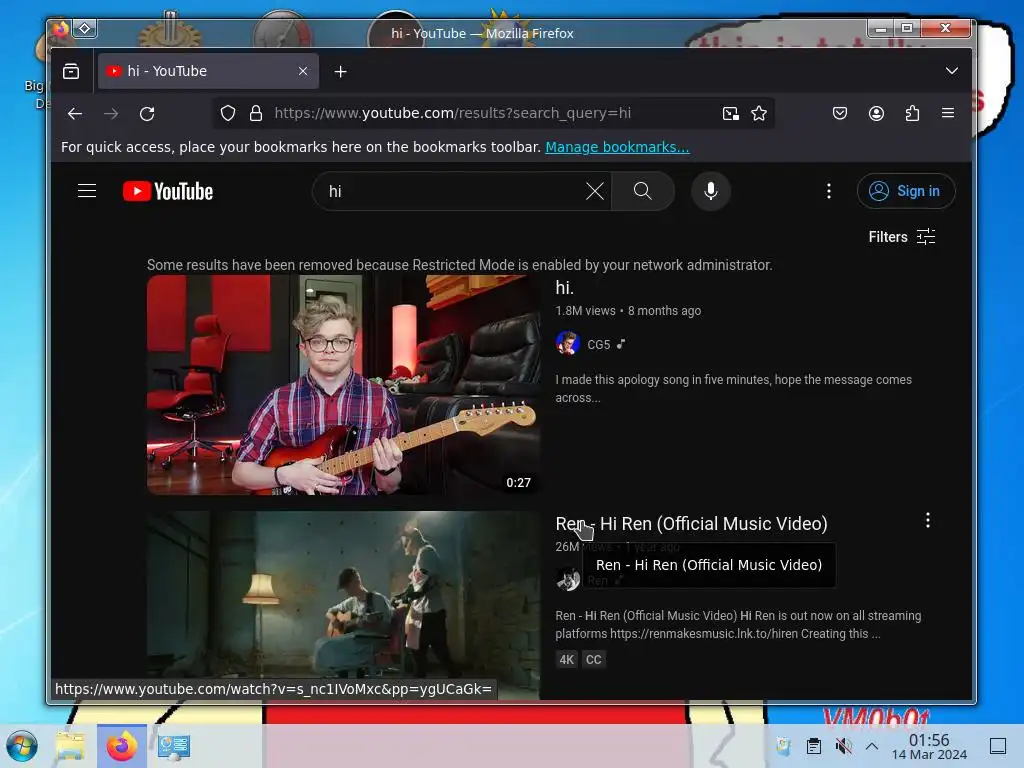This screenshot has width=1024, height=768.
Task: Play the 'hi.' video thumbnail
Action: tap(344, 385)
